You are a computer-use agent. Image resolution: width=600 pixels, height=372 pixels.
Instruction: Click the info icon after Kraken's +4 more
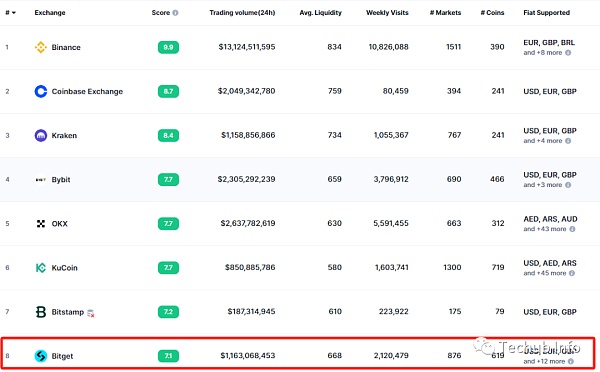click(x=568, y=141)
